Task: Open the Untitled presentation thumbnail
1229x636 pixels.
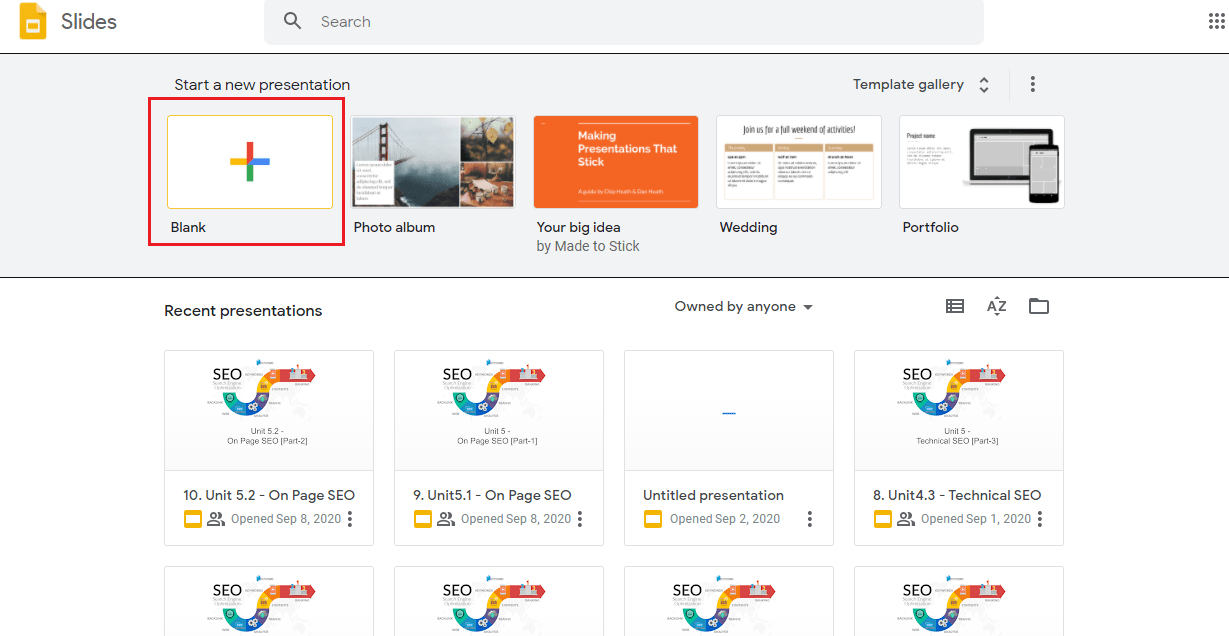Action: click(729, 410)
